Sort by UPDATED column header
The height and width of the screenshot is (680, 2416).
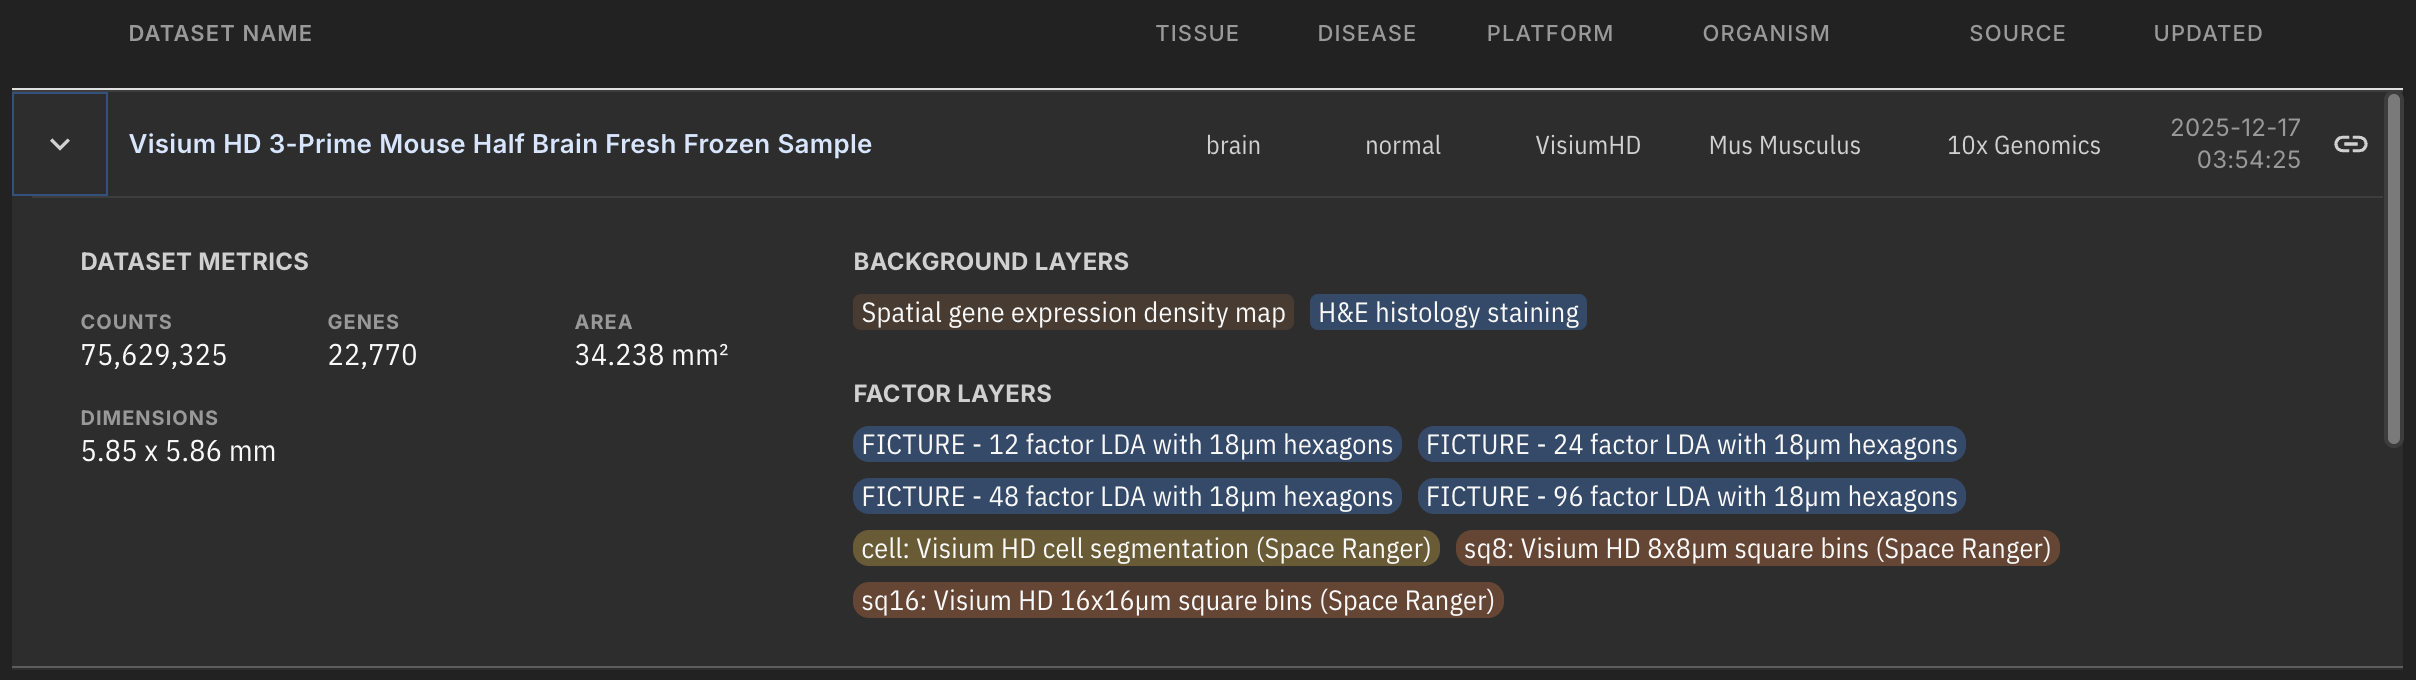tap(2208, 33)
